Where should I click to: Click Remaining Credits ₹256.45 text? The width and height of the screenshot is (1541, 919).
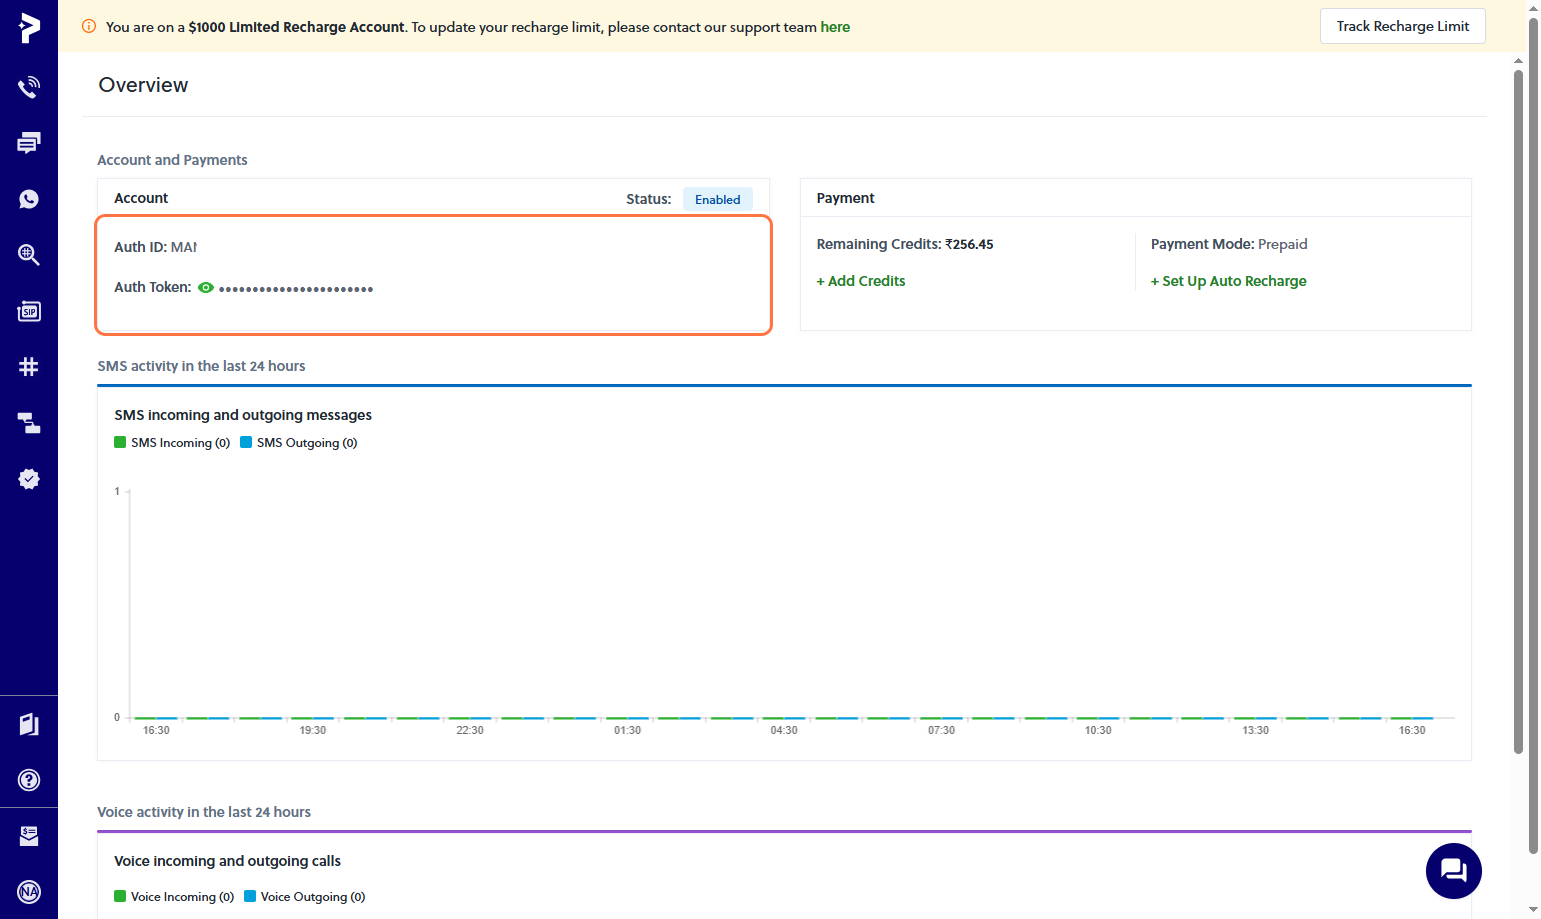pyautogui.click(x=905, y=244)
